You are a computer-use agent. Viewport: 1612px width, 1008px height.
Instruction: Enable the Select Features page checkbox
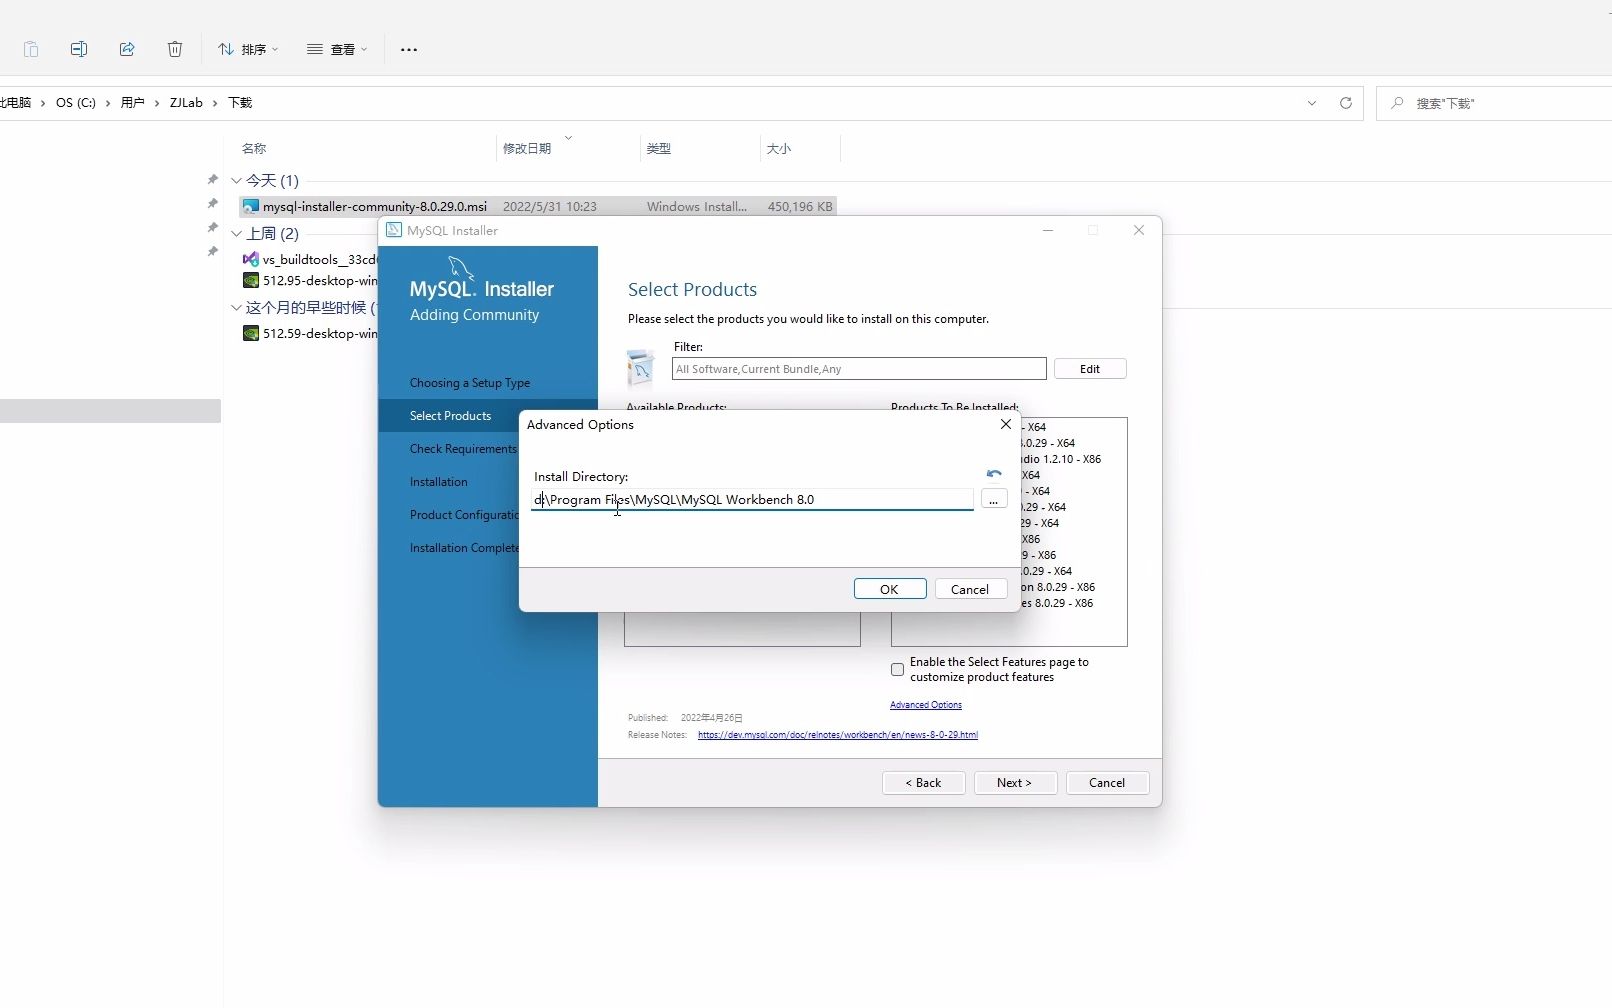[x=897, y=669]
